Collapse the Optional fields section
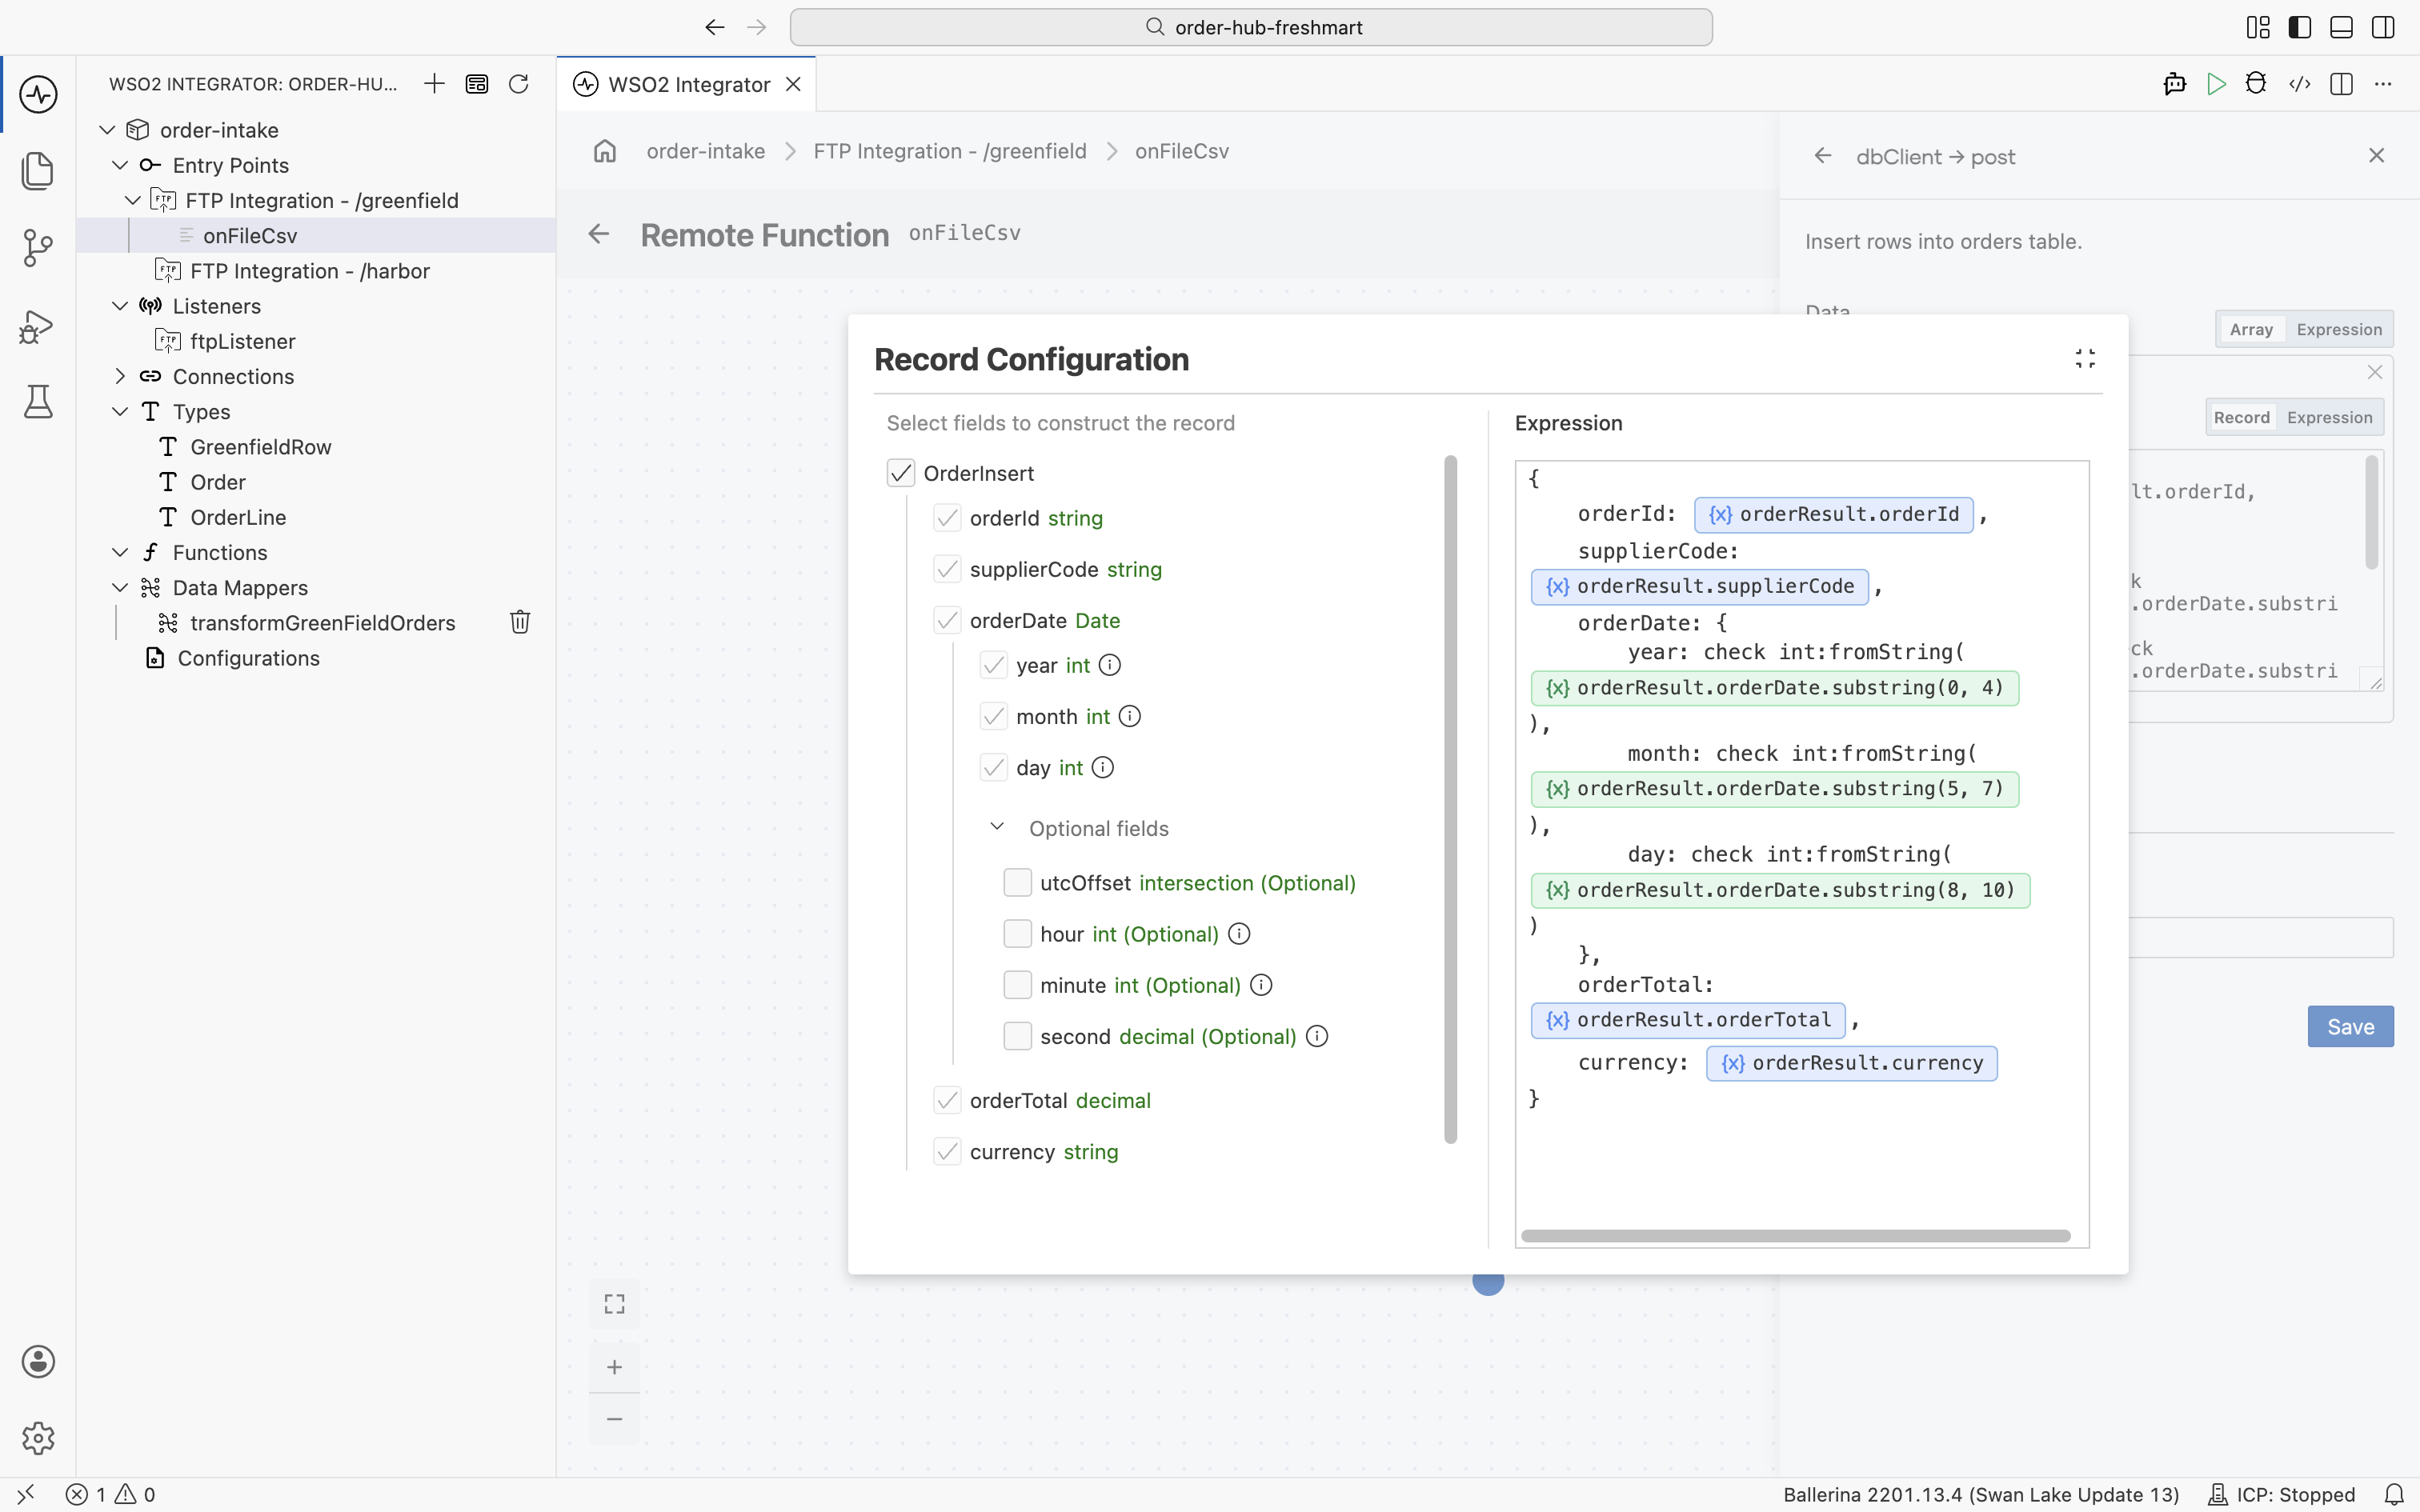 click(997, 827)
